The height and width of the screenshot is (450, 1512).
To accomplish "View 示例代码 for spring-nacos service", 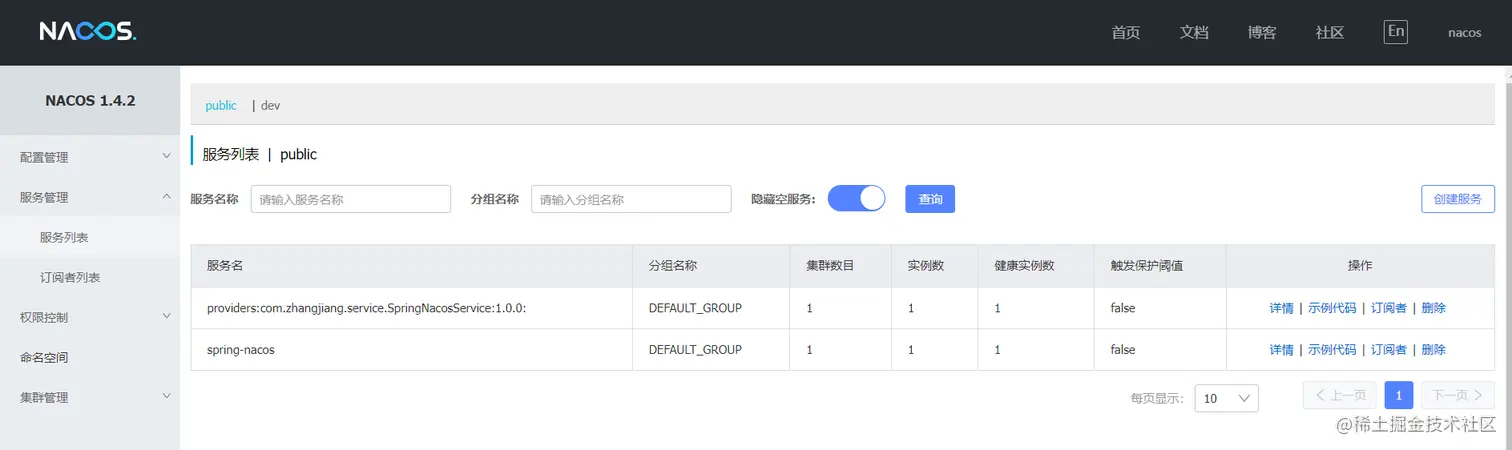I will [1332, 350].
